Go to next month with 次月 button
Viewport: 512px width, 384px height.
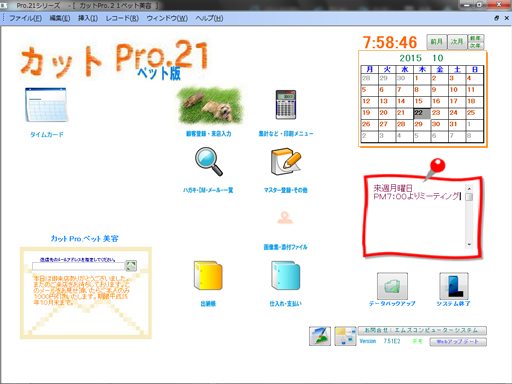pyautogui.click(x=457, y=42)
